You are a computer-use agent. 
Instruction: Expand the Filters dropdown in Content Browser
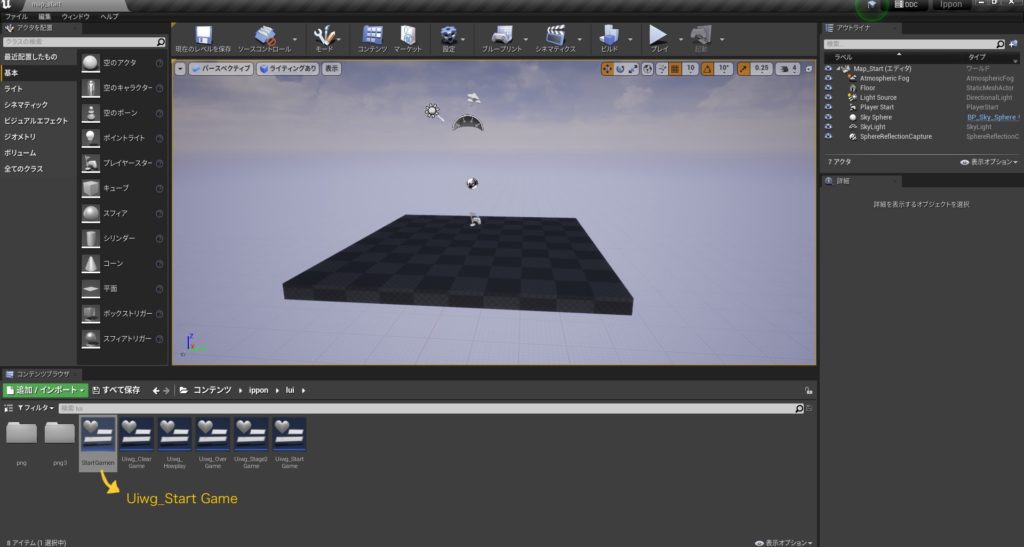[x=34, y=409]
